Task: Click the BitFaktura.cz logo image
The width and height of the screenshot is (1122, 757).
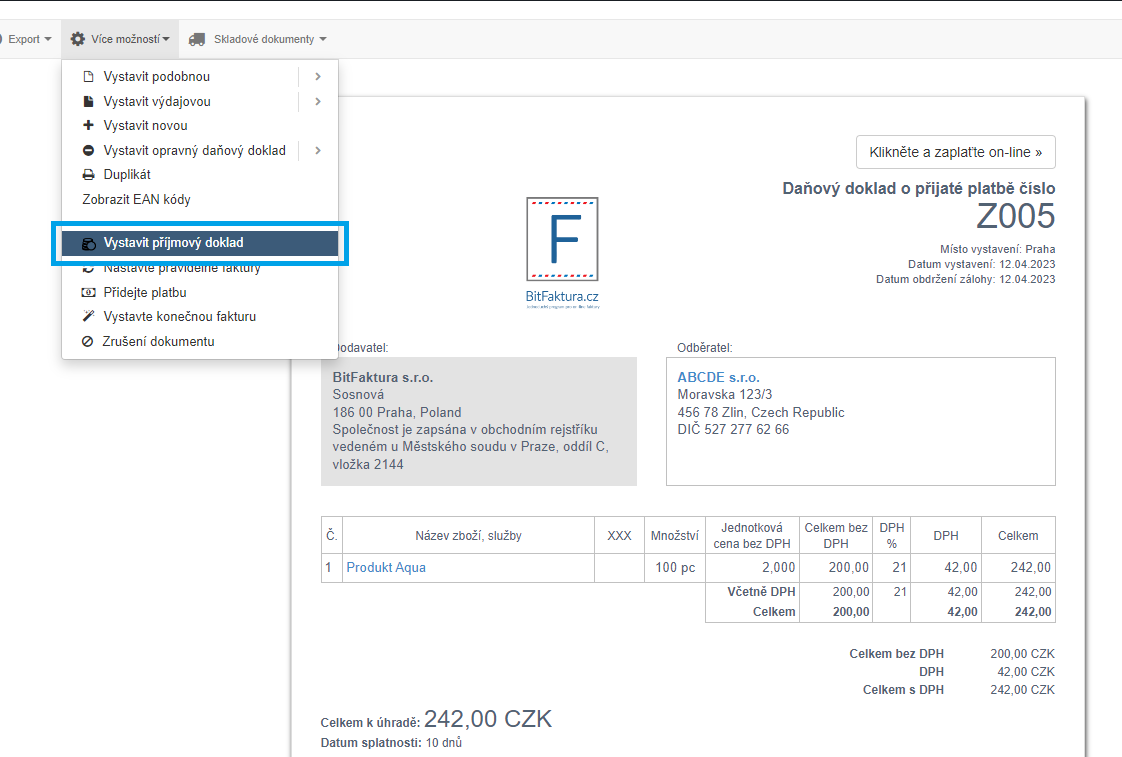Action: pos(562,252)
